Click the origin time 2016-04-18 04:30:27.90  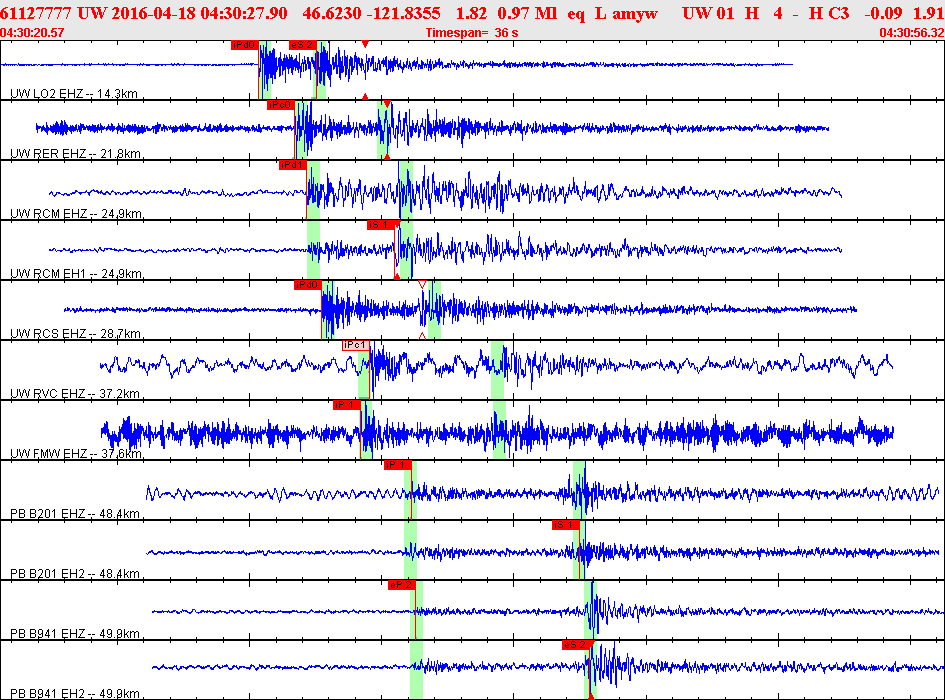click(199, 13)
